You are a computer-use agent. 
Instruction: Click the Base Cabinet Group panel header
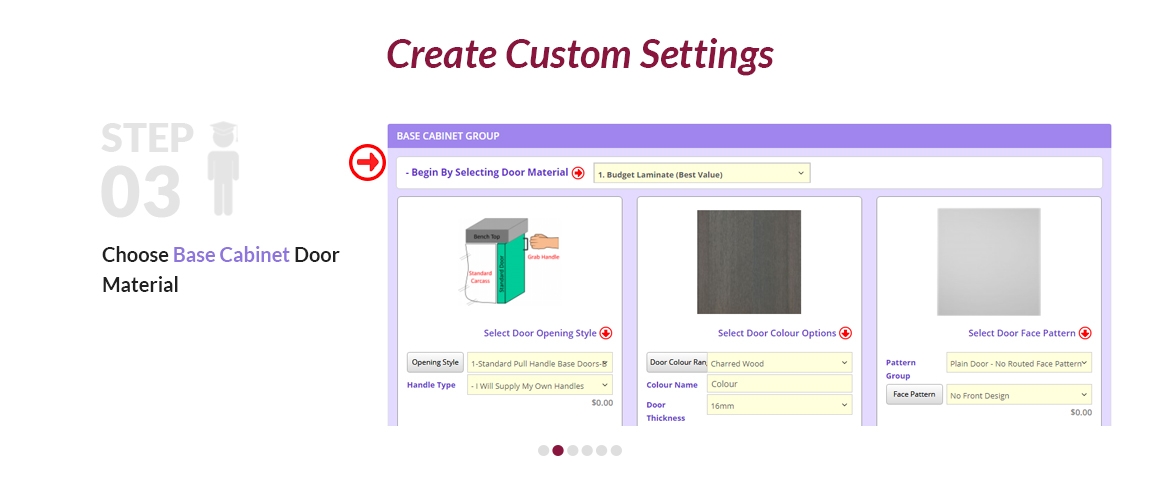coord(749,136)
